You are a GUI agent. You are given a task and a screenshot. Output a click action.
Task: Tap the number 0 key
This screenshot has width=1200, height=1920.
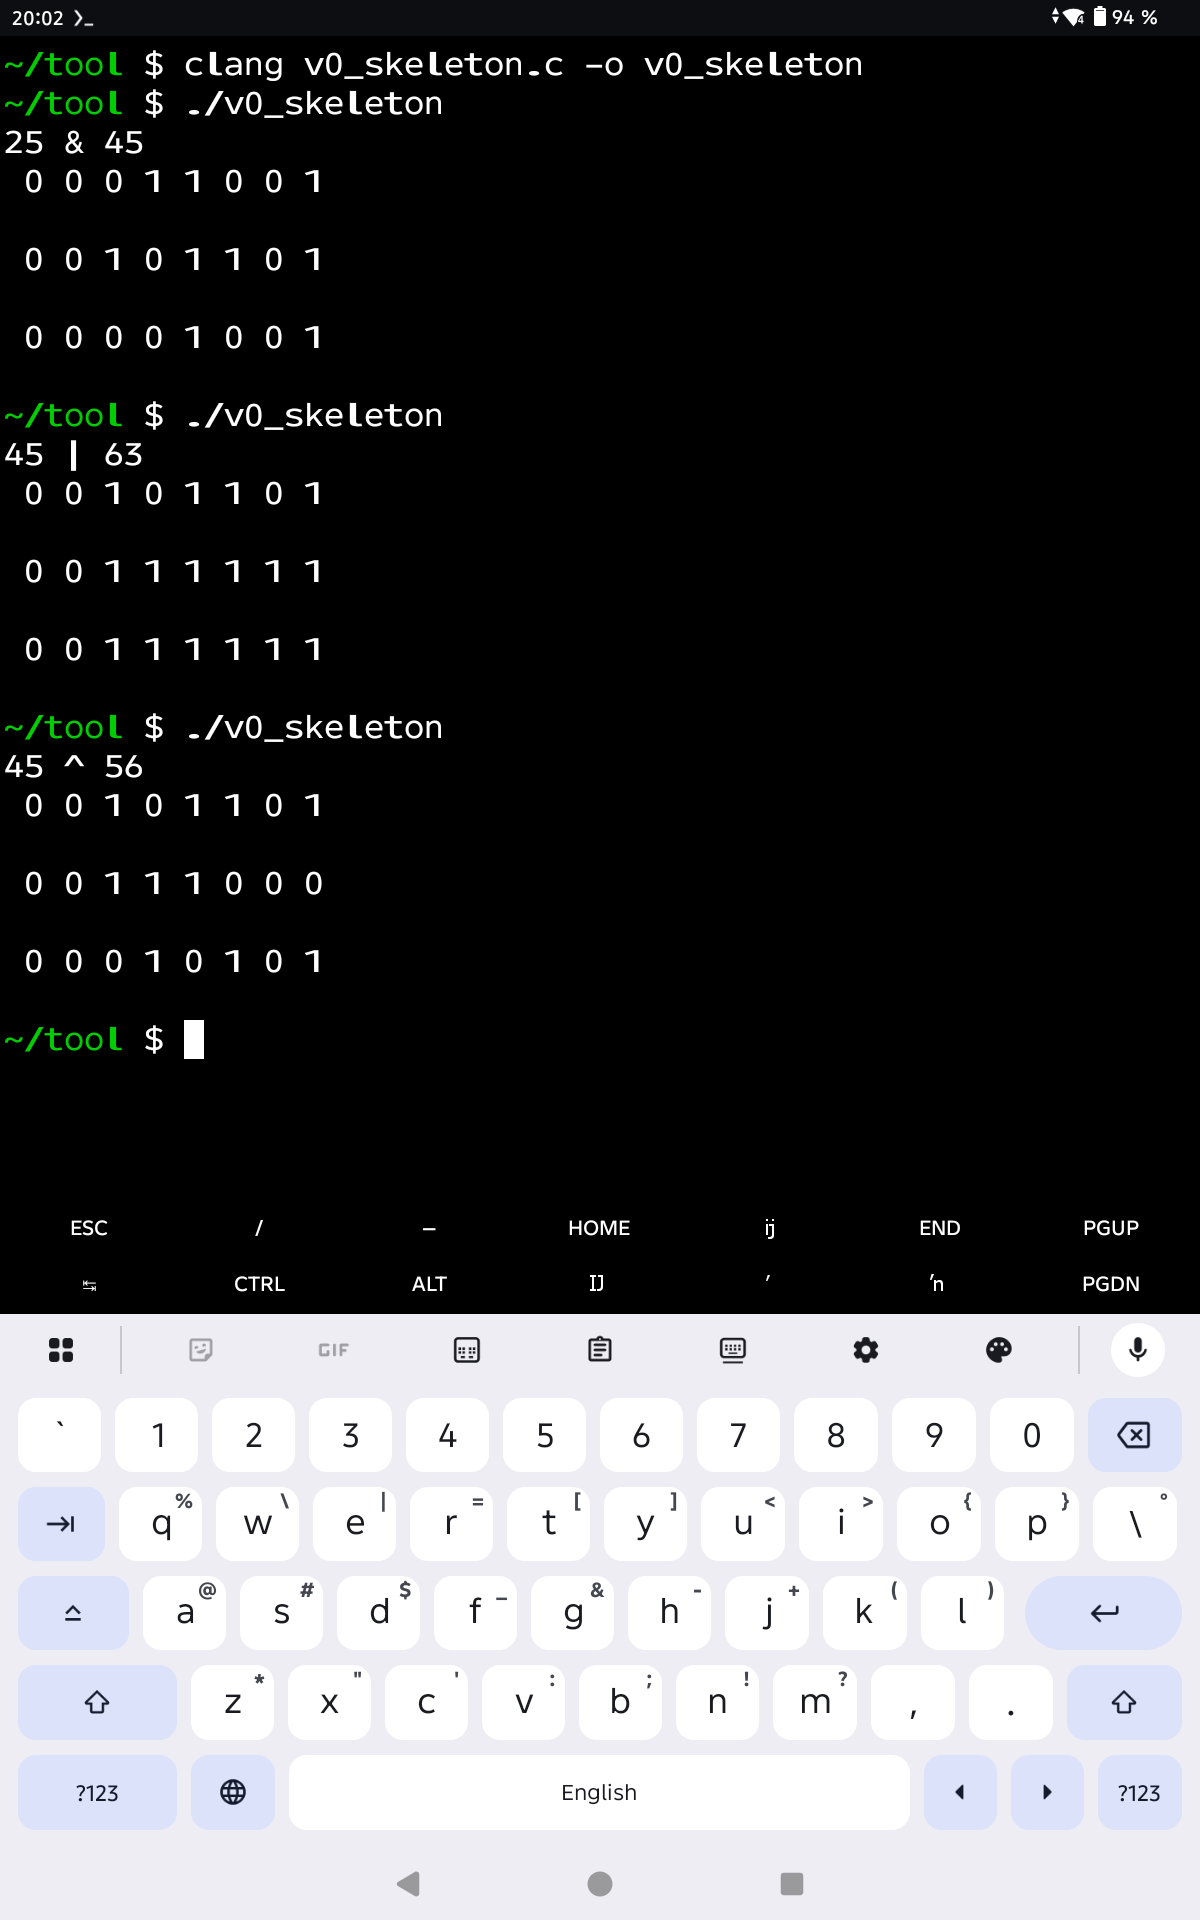click(1031, 1435)
